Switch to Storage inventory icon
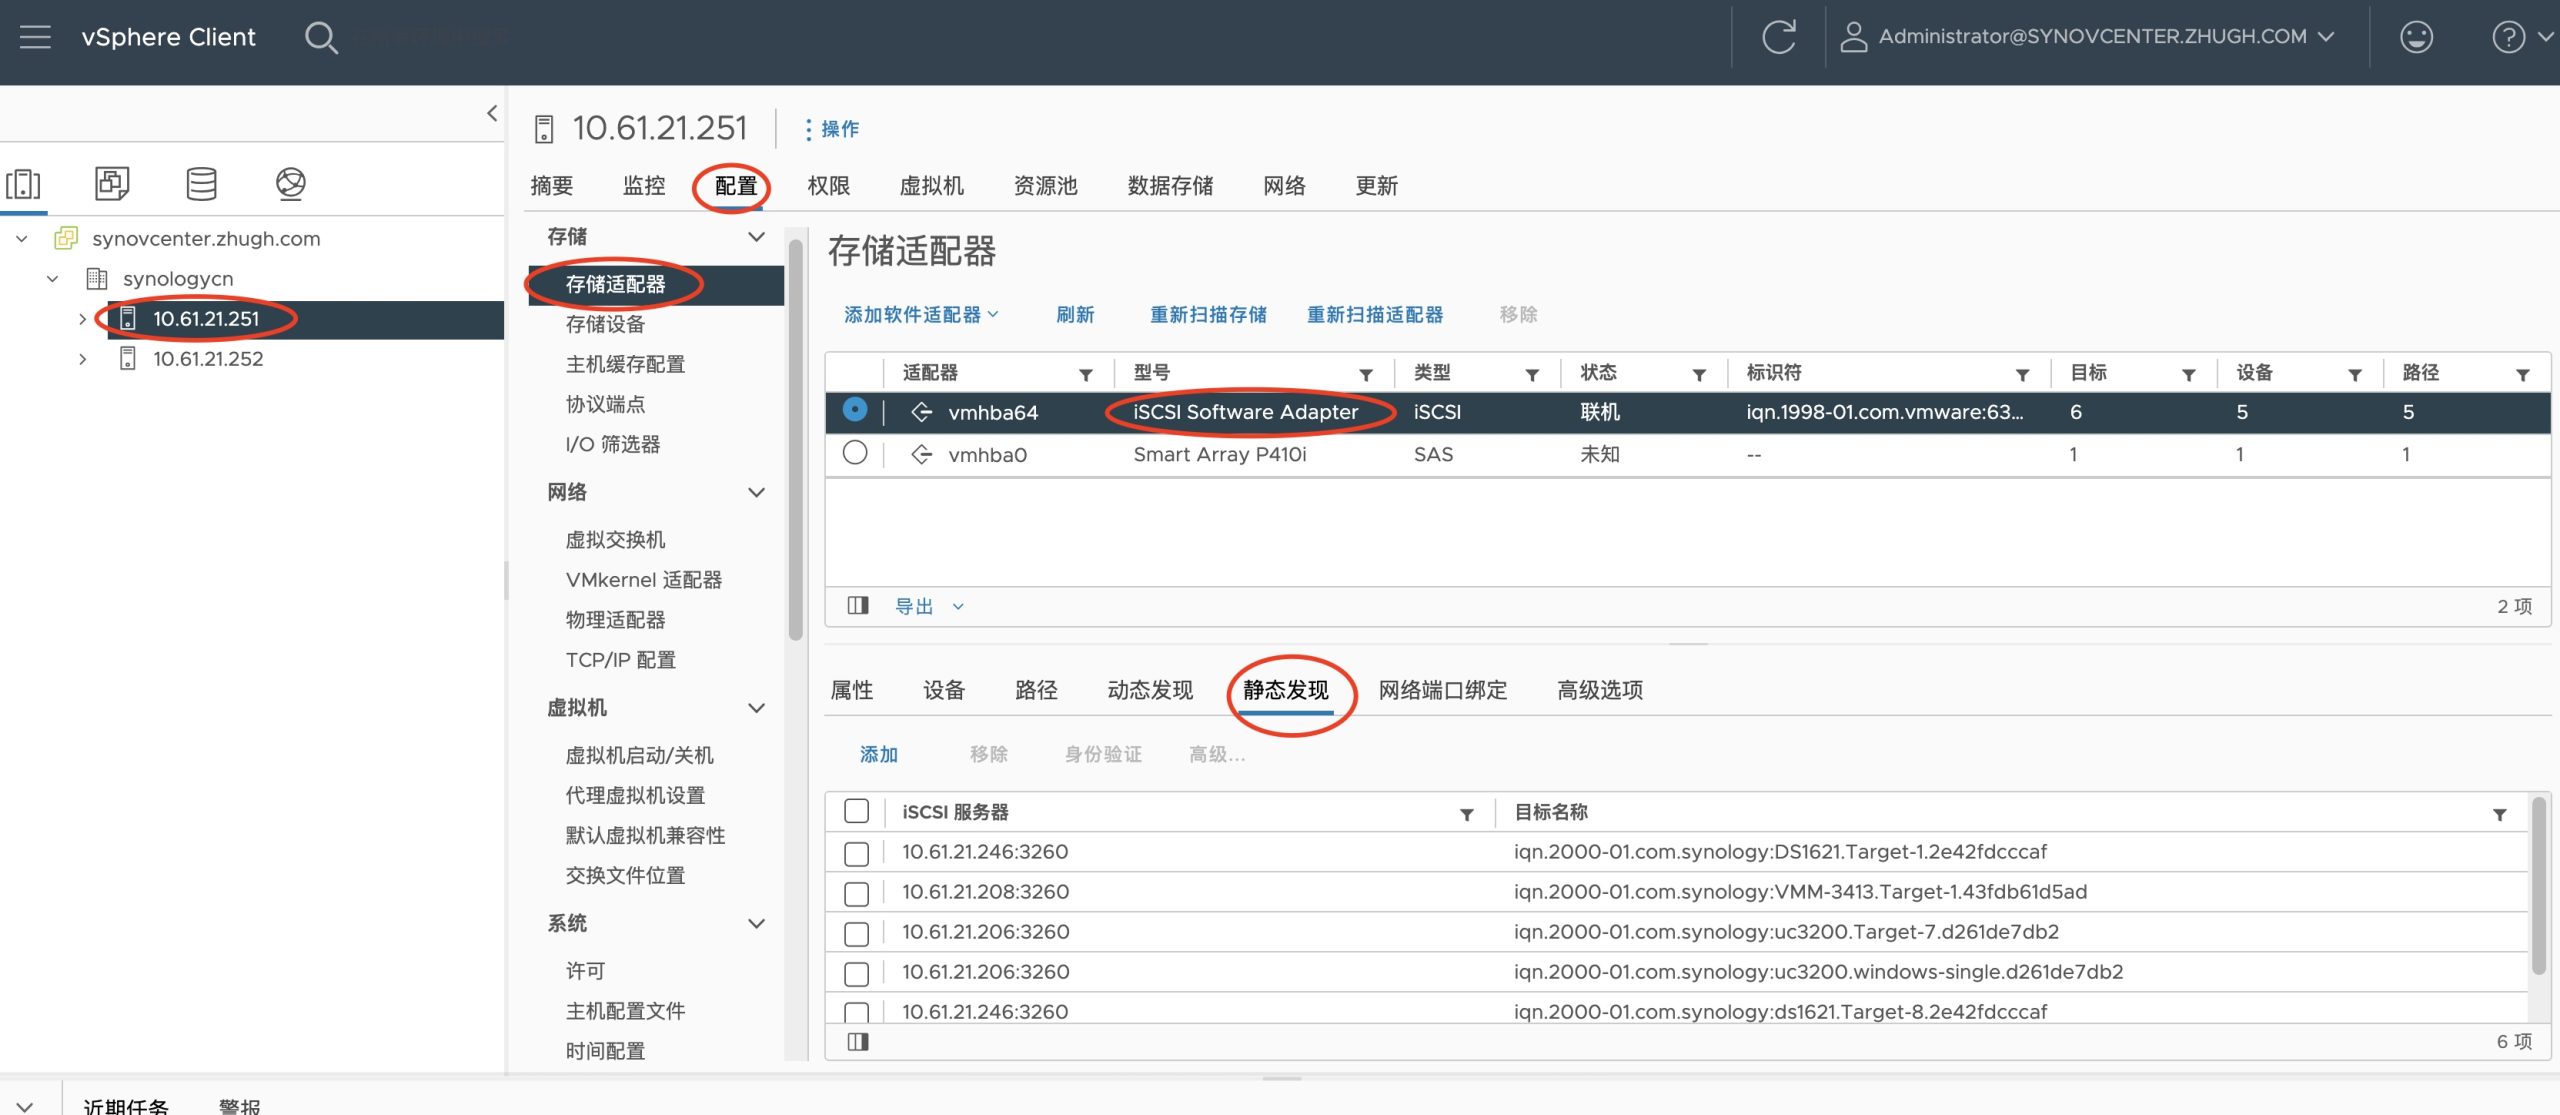This screenshot has width=2560, height=1115. pyautogui.click(x=201, y=183)
